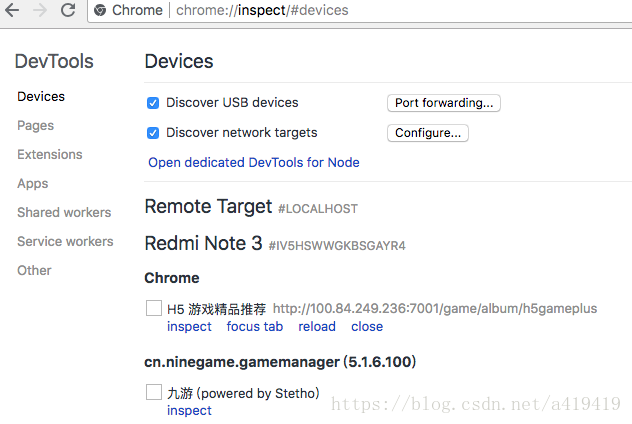Viewport: 632px width, 424px height.
Task: Click the Chrome logo icon in address bar
Action: (100, 10)
